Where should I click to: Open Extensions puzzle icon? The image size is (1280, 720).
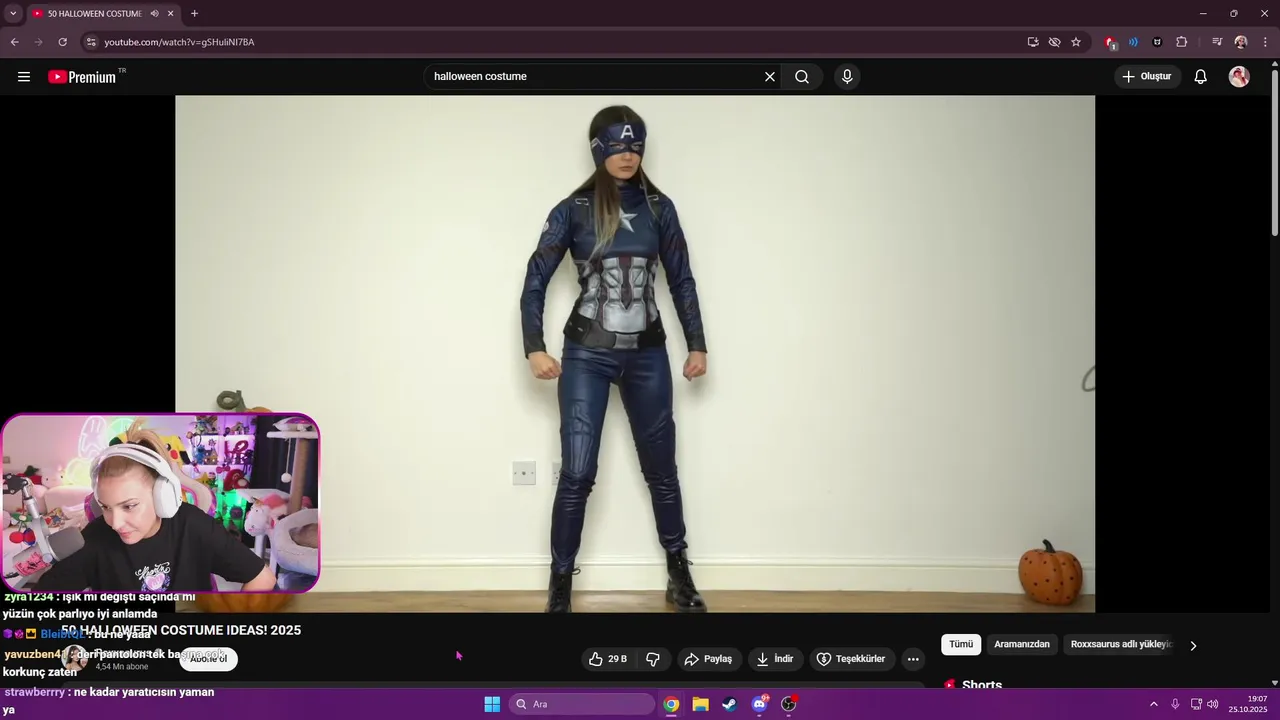click(x=1181, y=42)
